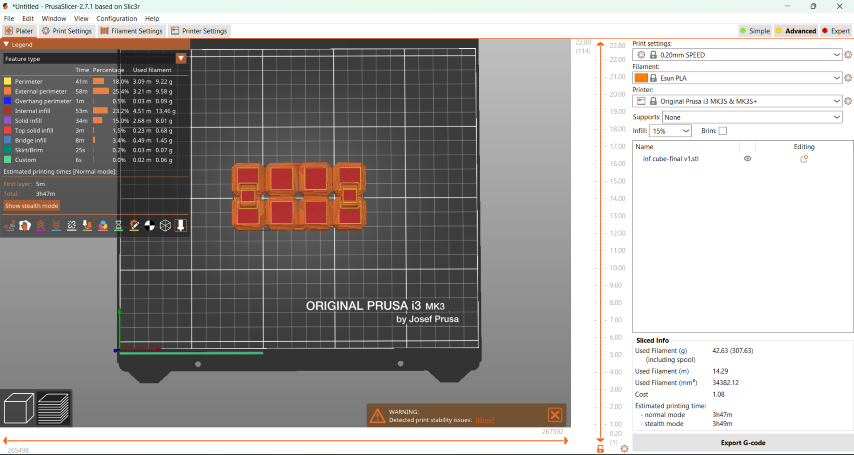Switch to the Print Settings tab
The image size is (854, 455).
click(67, 31)
